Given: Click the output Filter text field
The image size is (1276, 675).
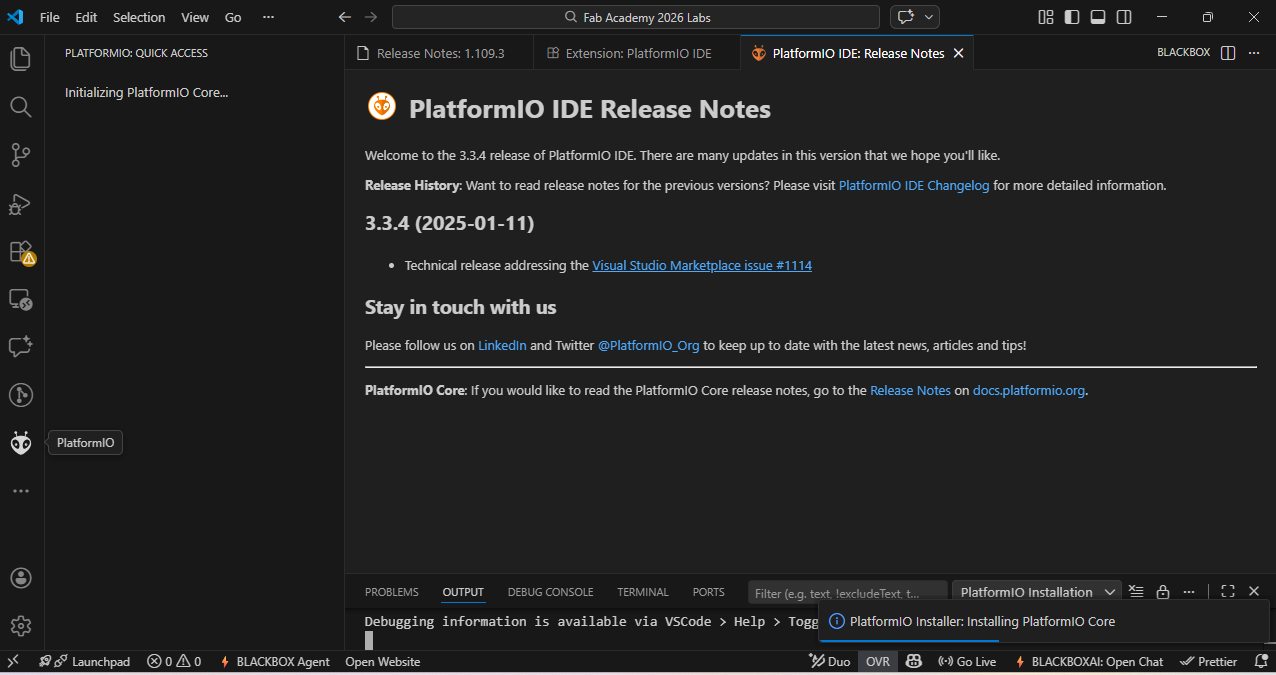Looking at the screenshot, I should (848, 592).
